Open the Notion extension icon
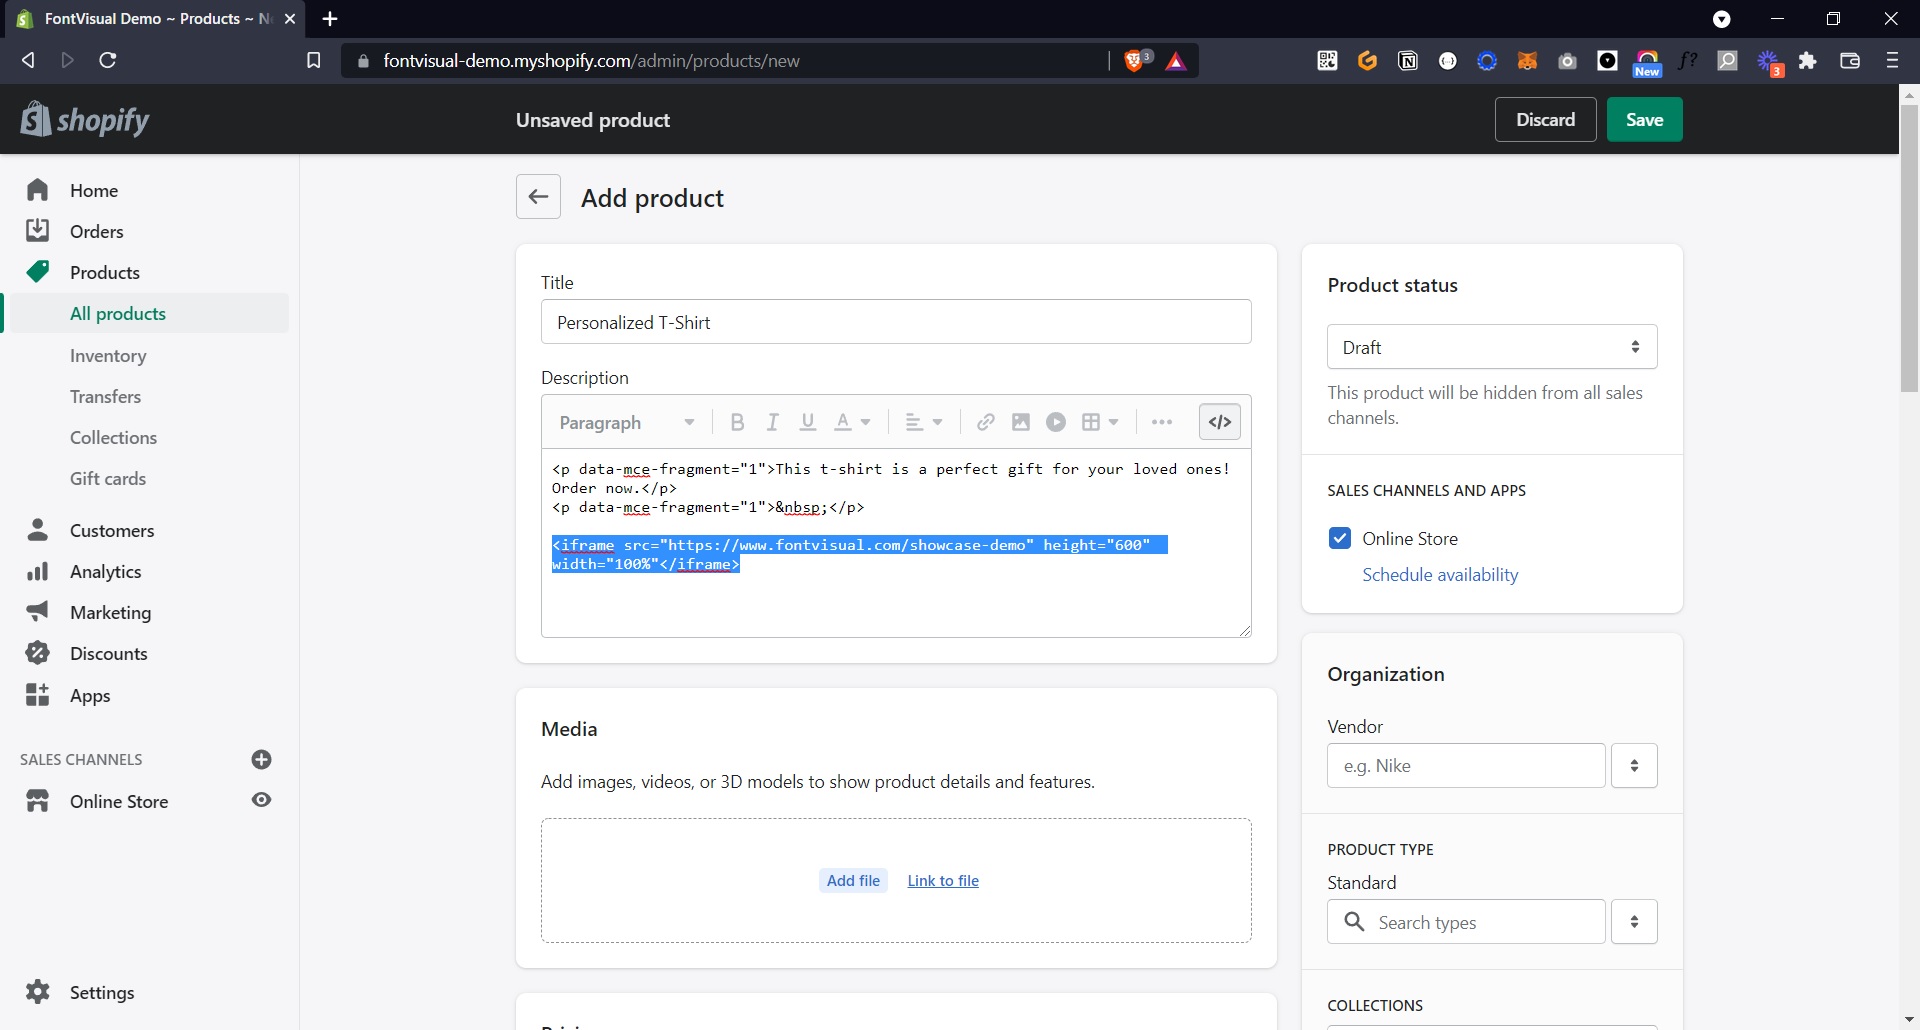 (x=1408, y=60)
